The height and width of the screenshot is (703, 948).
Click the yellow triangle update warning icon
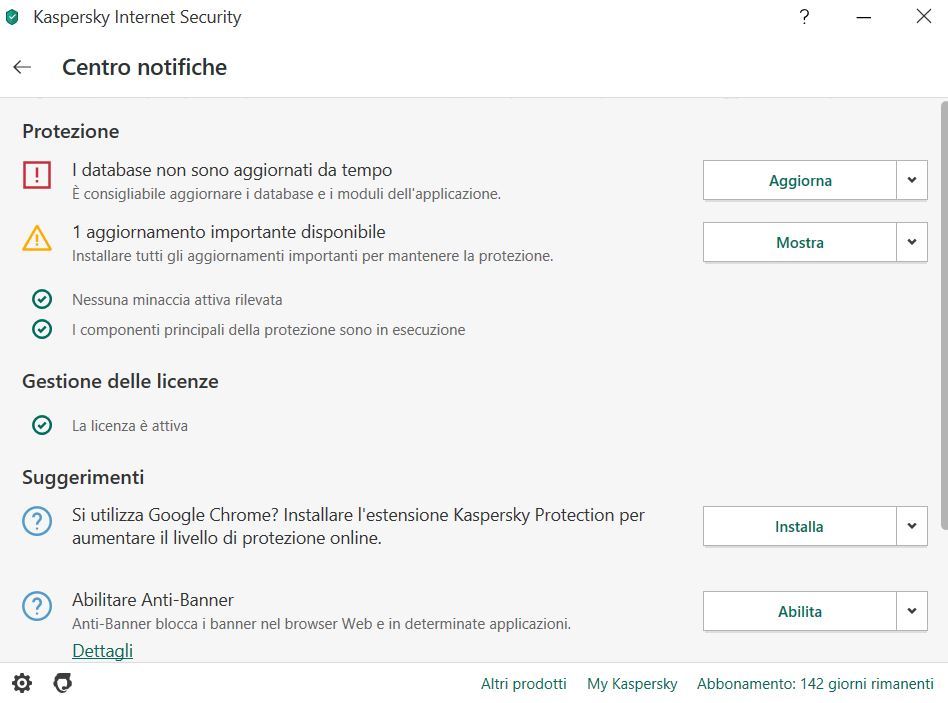[37, 238]
